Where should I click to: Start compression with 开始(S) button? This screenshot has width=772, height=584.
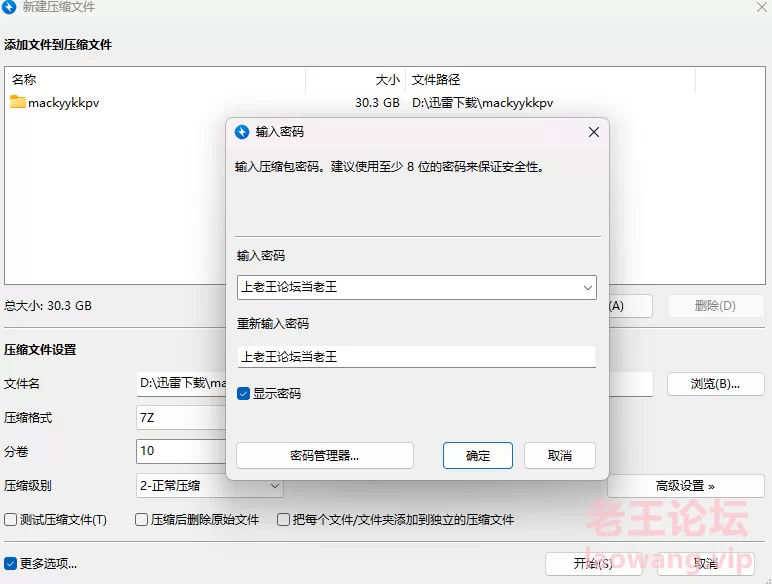[x=593, y=563]
